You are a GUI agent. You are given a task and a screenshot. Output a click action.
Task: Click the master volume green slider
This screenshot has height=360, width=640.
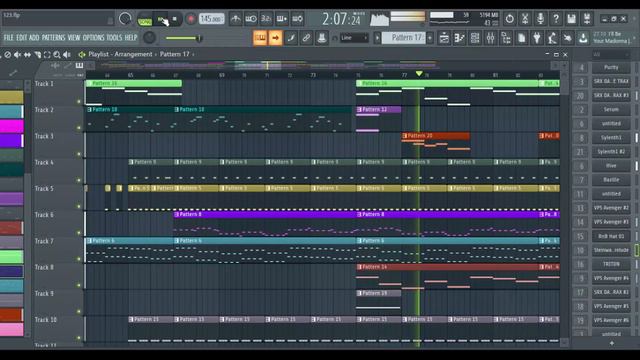point(183,38)
